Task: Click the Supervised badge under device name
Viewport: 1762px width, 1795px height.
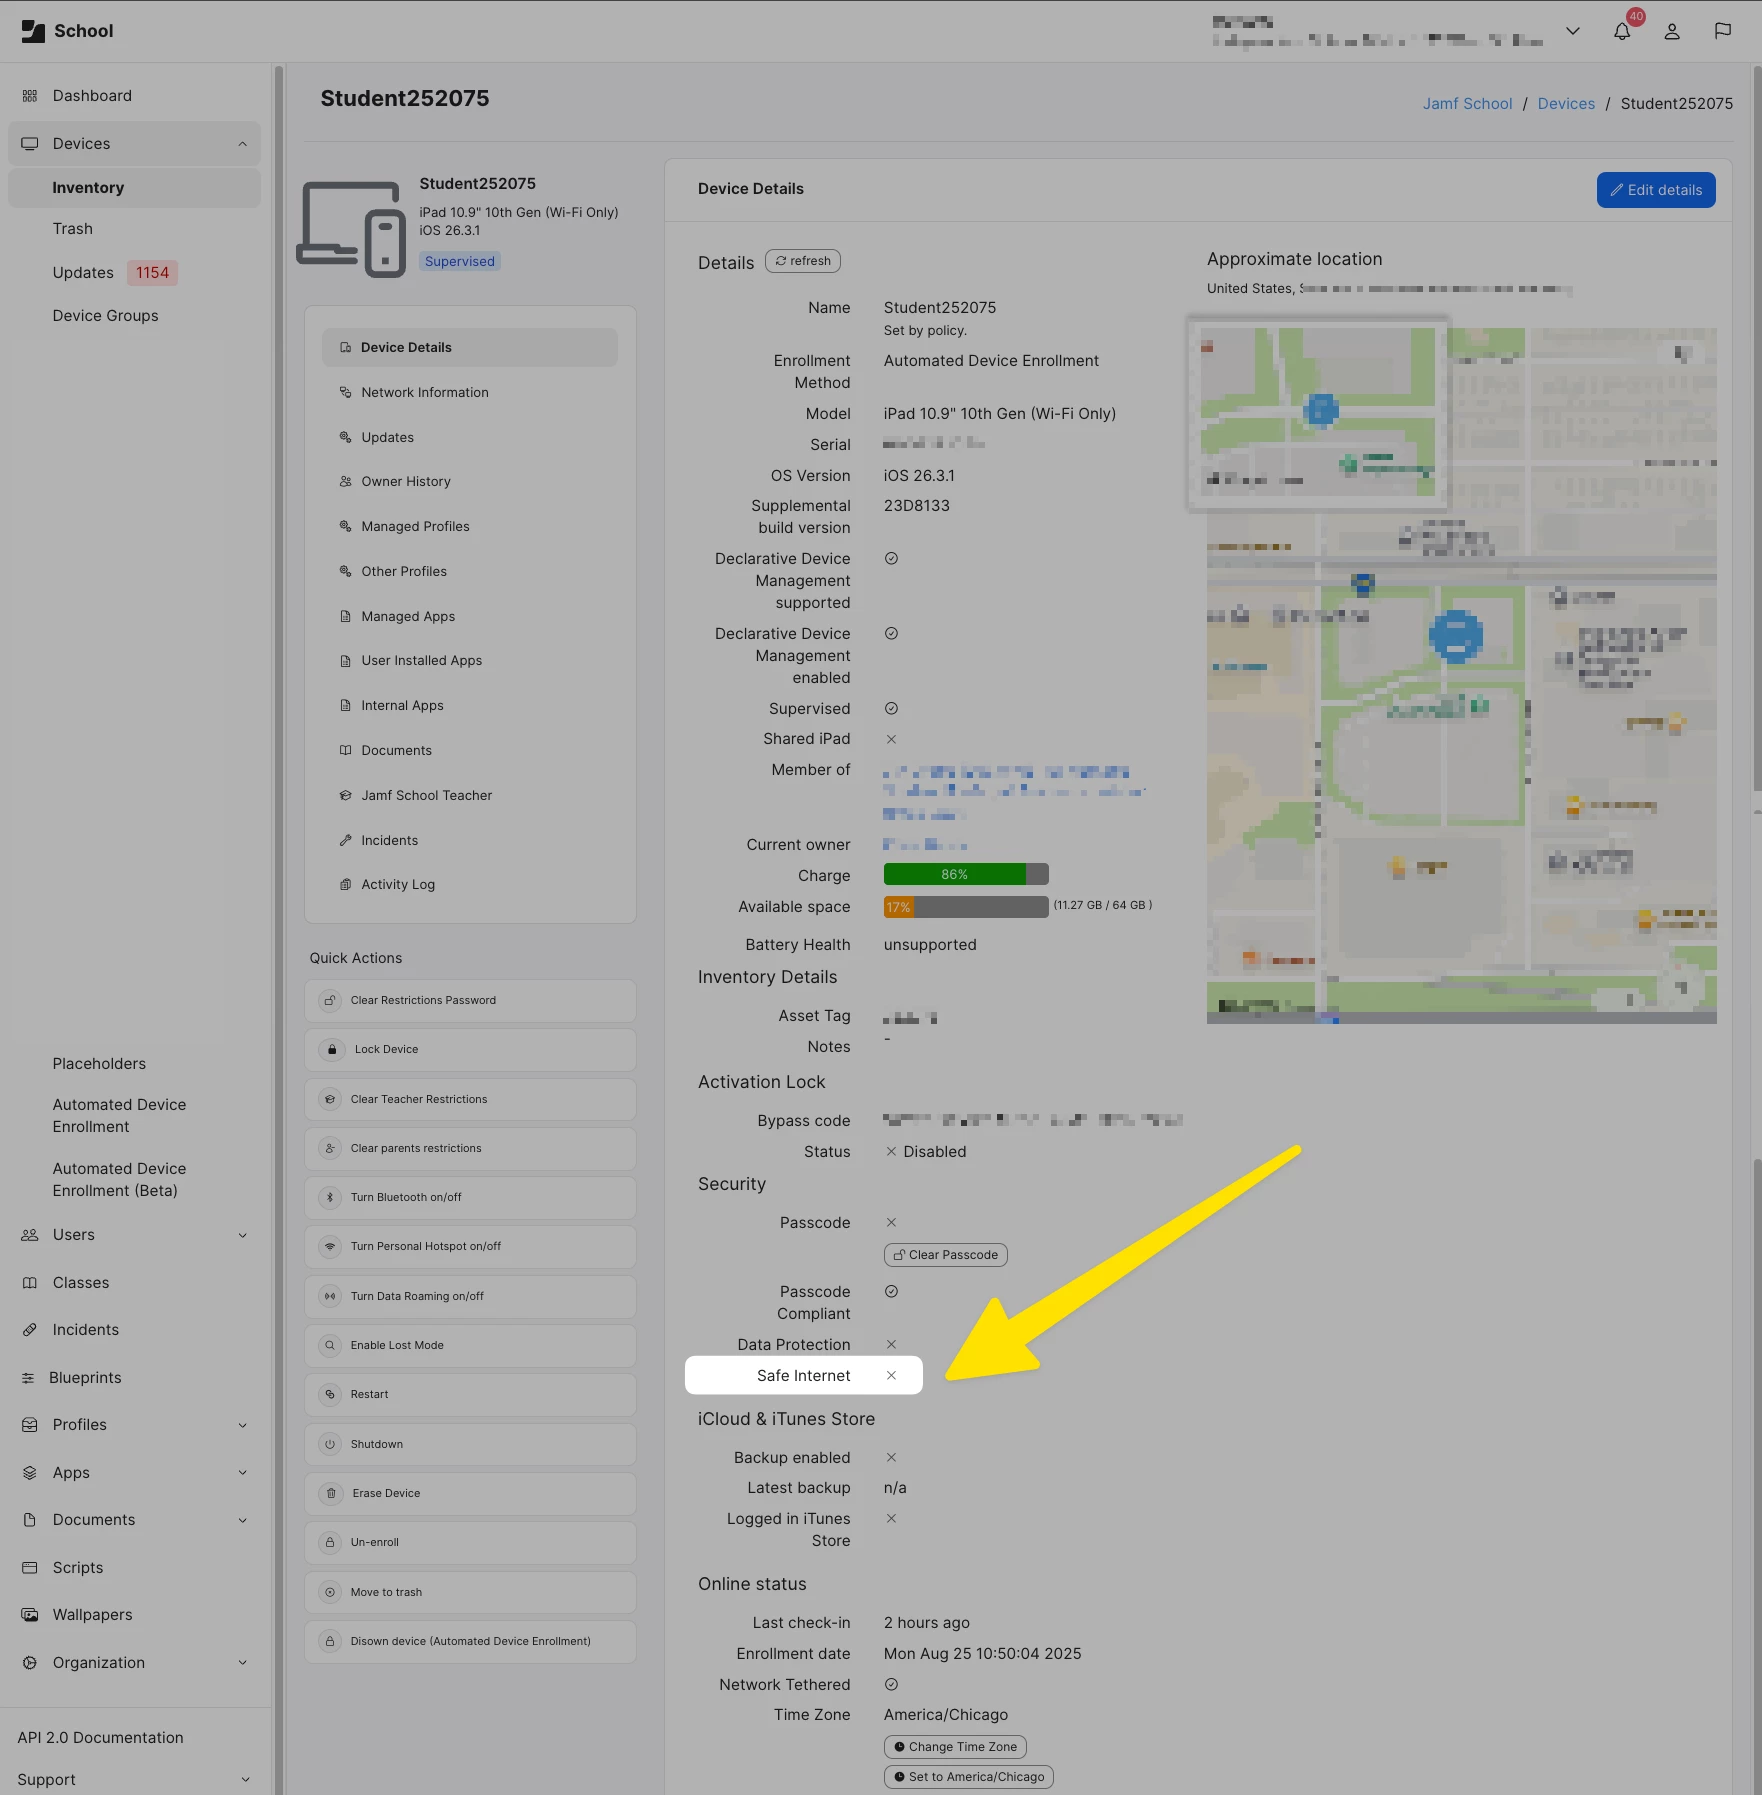Action: pyautogui.click(x=459, y=261)
